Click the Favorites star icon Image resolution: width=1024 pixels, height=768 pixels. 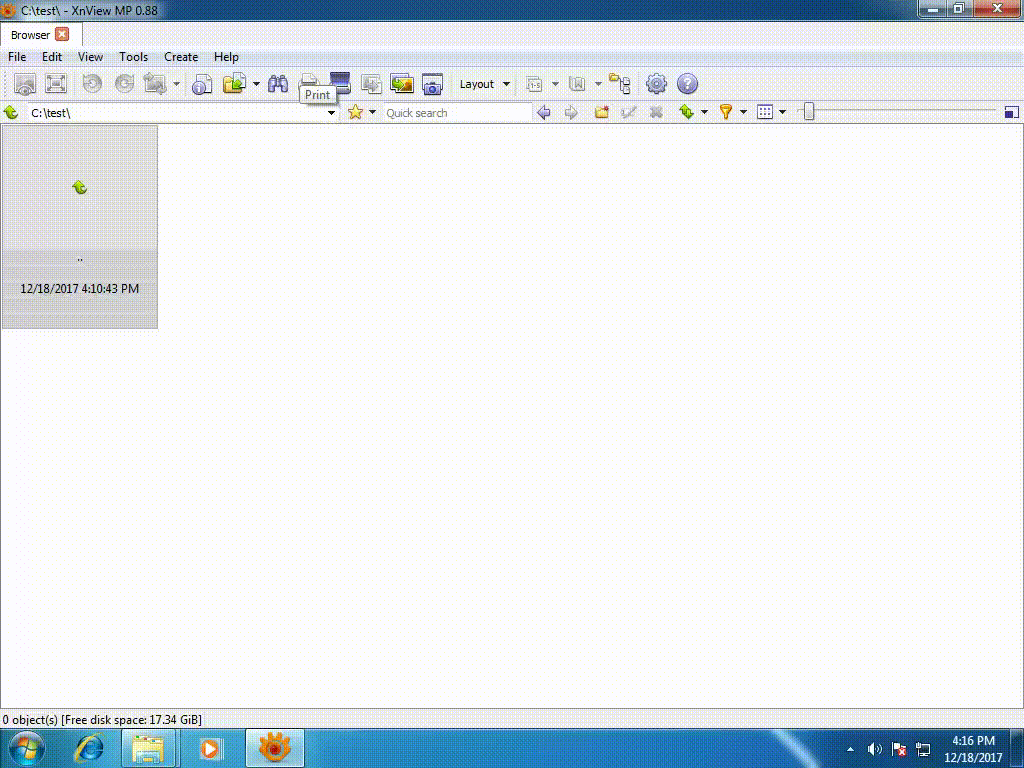(x=355, y=112)
